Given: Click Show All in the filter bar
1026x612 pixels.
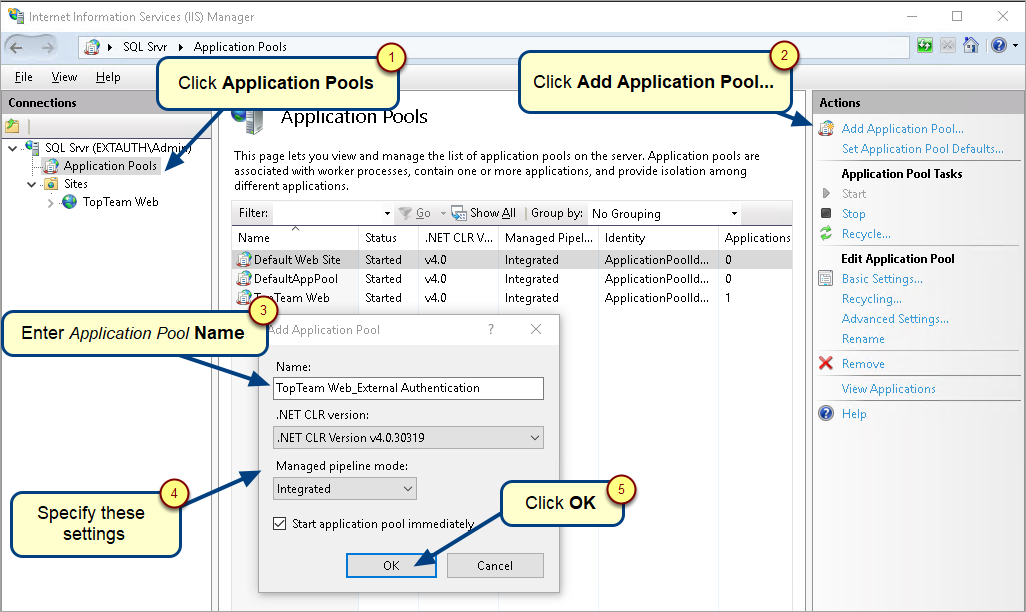Looking at the screenshot, I should pyautogui.click(x=484, y=213).
